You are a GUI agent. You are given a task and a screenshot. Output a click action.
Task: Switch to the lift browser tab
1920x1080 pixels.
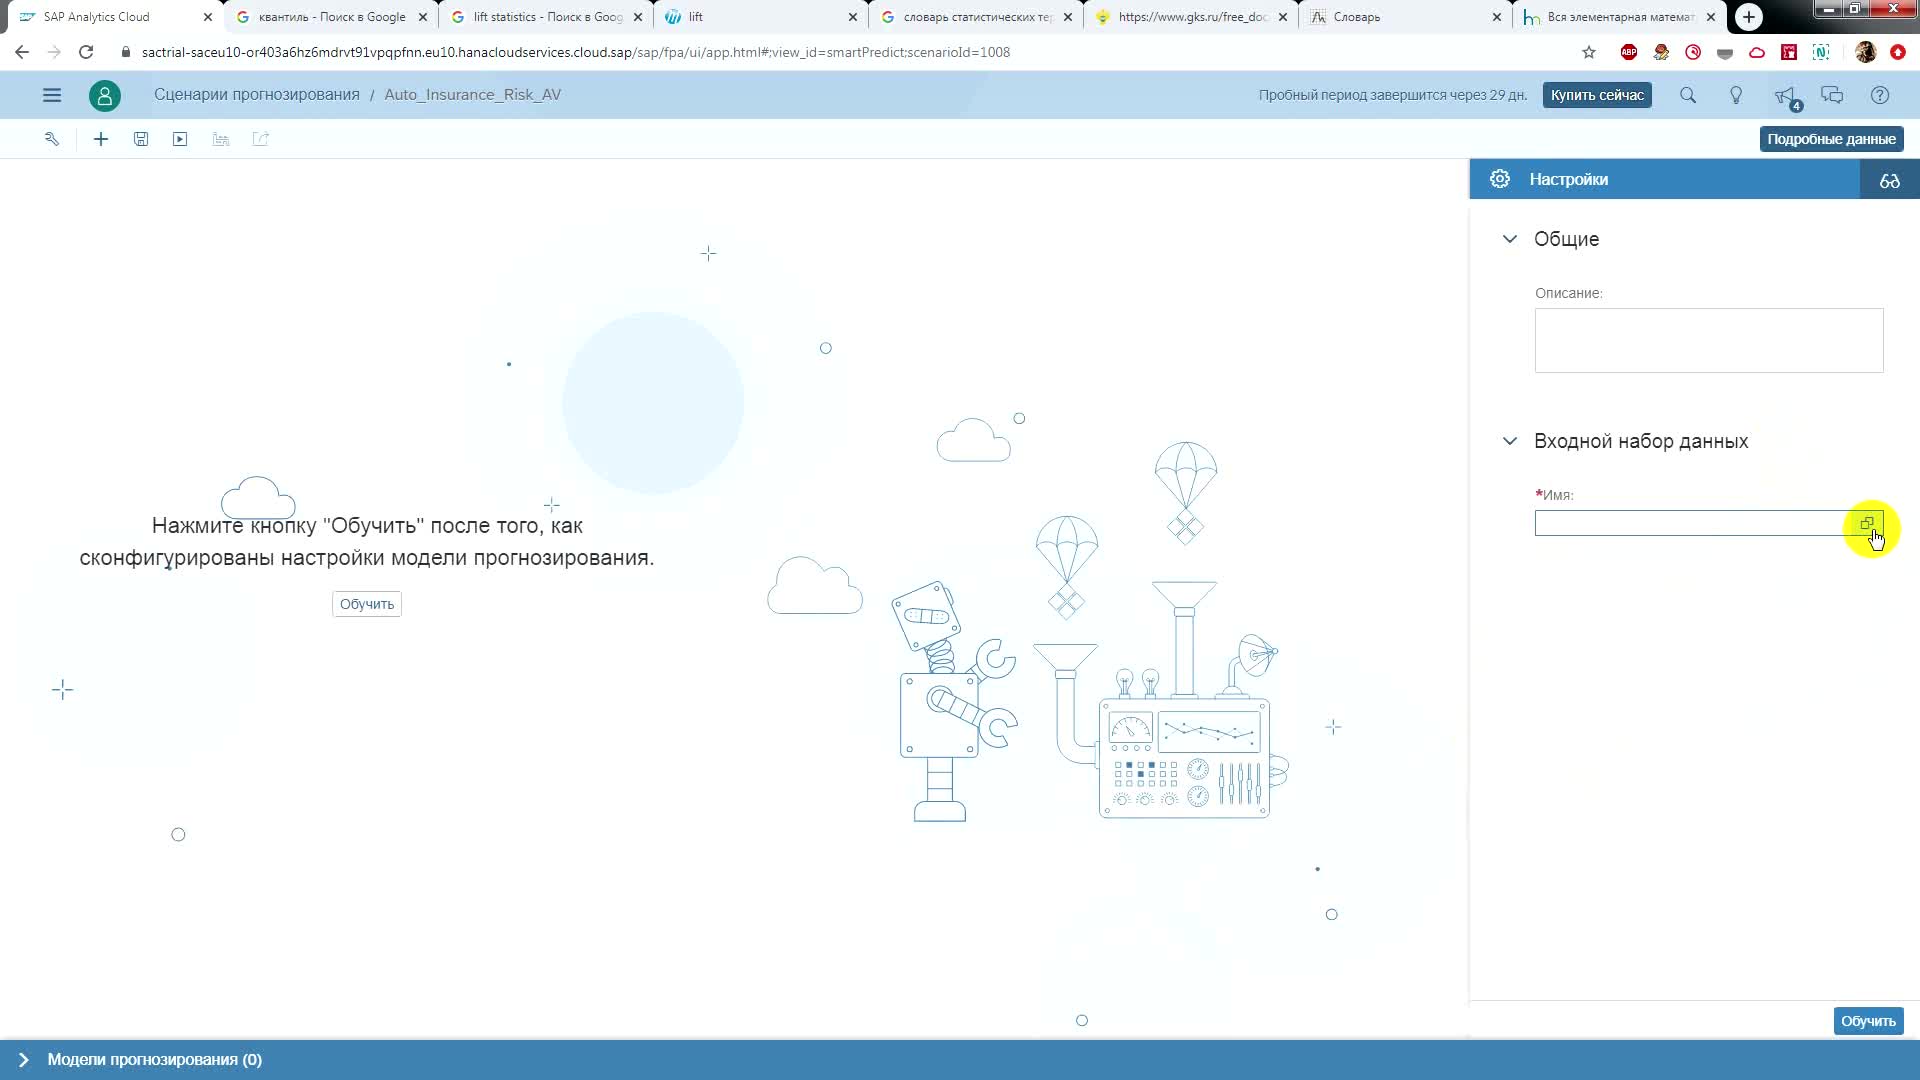pos(760,17)
